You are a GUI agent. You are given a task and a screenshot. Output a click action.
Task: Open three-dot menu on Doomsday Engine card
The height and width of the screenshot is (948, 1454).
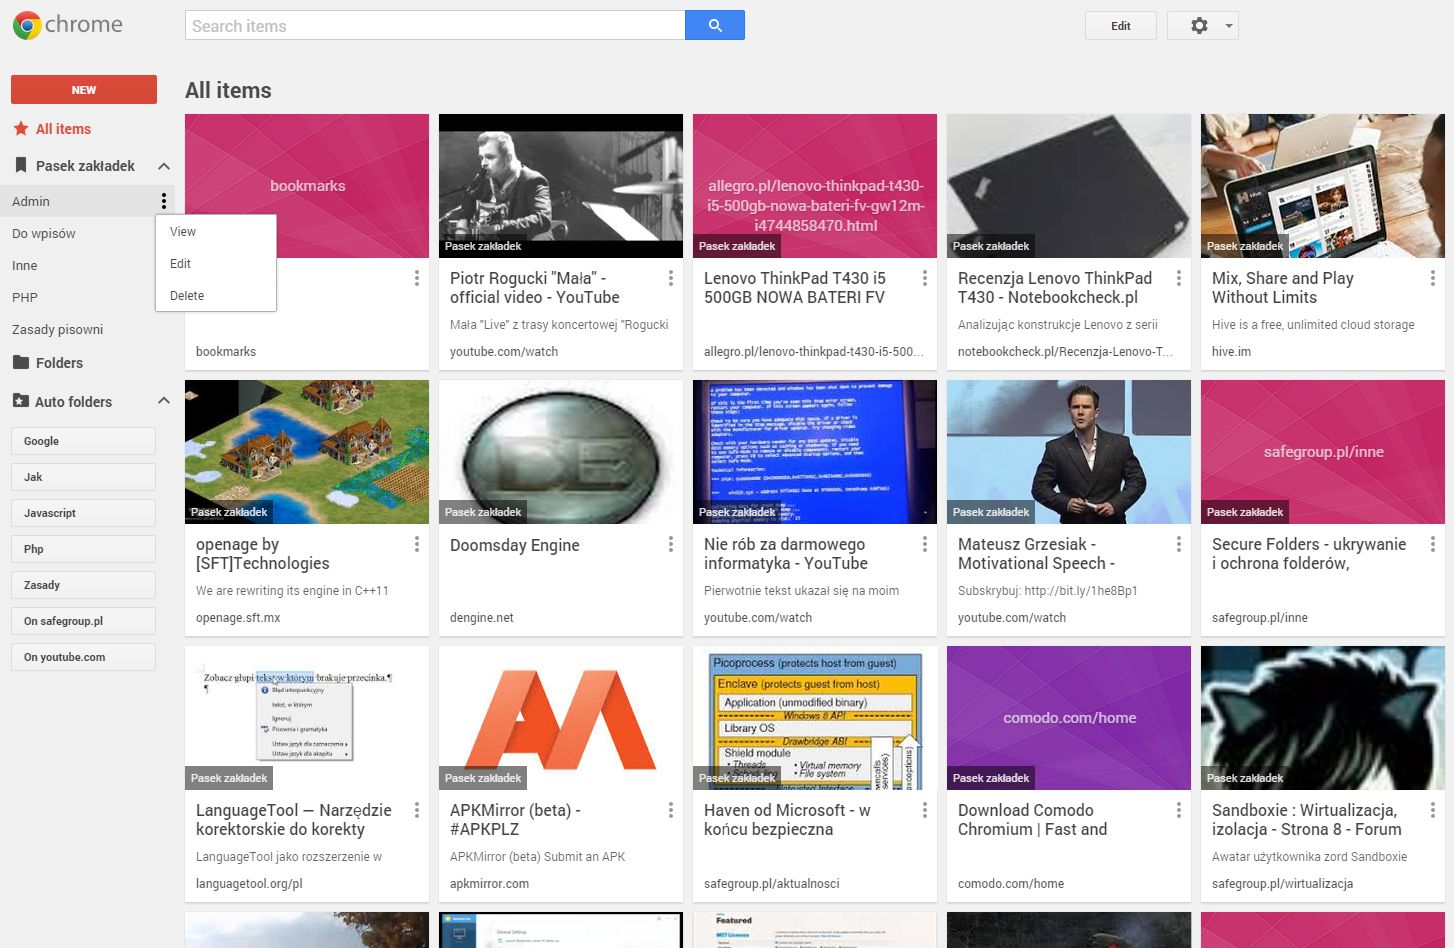click(x=671, y=544)
